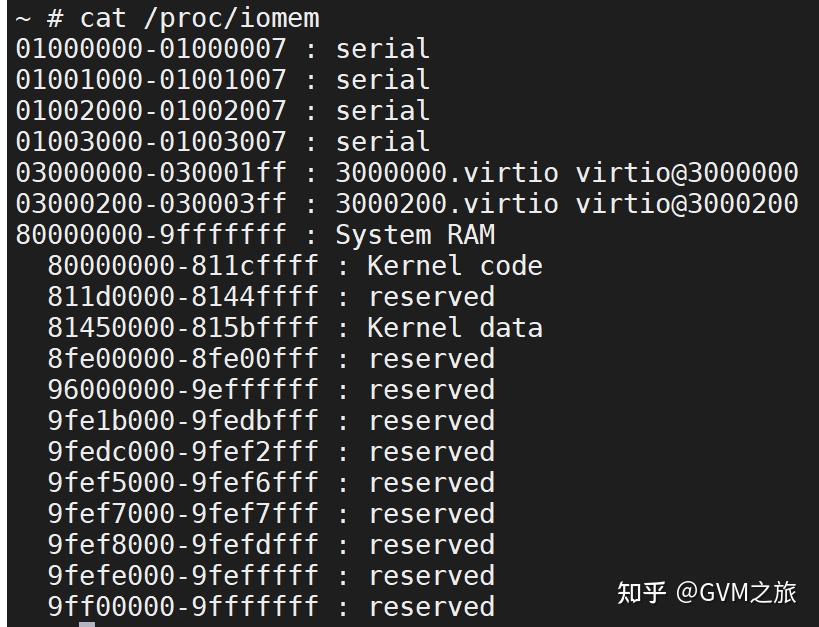Click the 9fe1b000-9fedbfff reserved range

182,421
